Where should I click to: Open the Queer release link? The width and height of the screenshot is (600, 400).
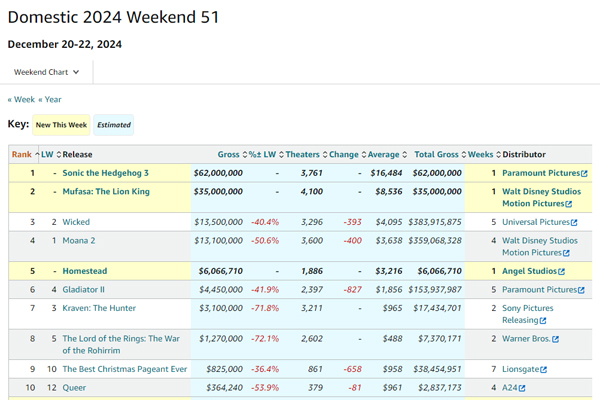[74, 388]
